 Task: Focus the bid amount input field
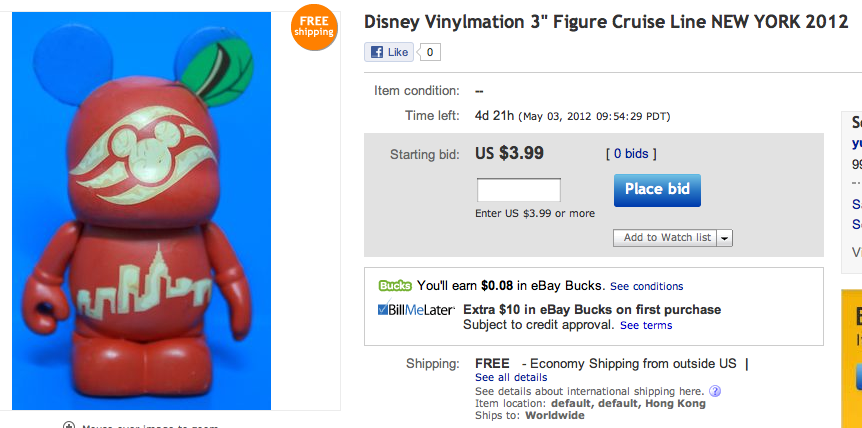(518, 190)
